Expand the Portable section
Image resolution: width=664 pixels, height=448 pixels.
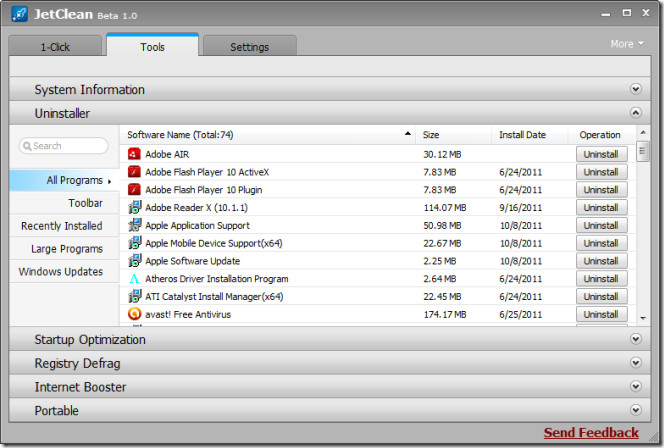click(x=636, y=410)
